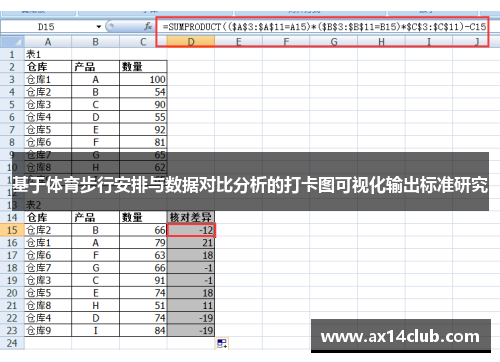
Task: Click 产品 header cell in row 2
Action: 95,67
